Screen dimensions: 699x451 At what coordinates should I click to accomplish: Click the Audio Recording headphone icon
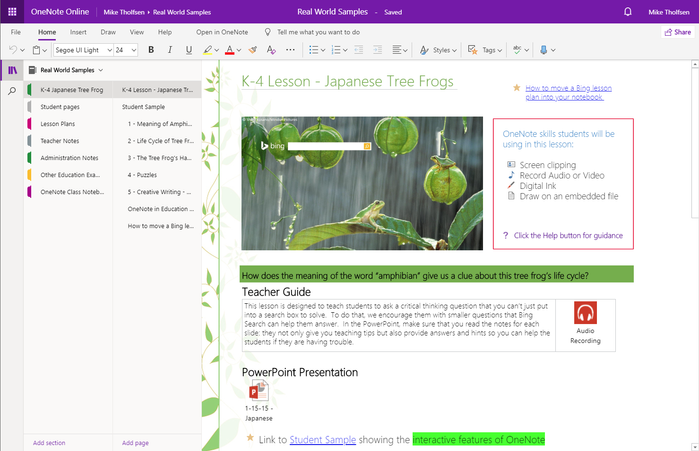tap(585, 313)
